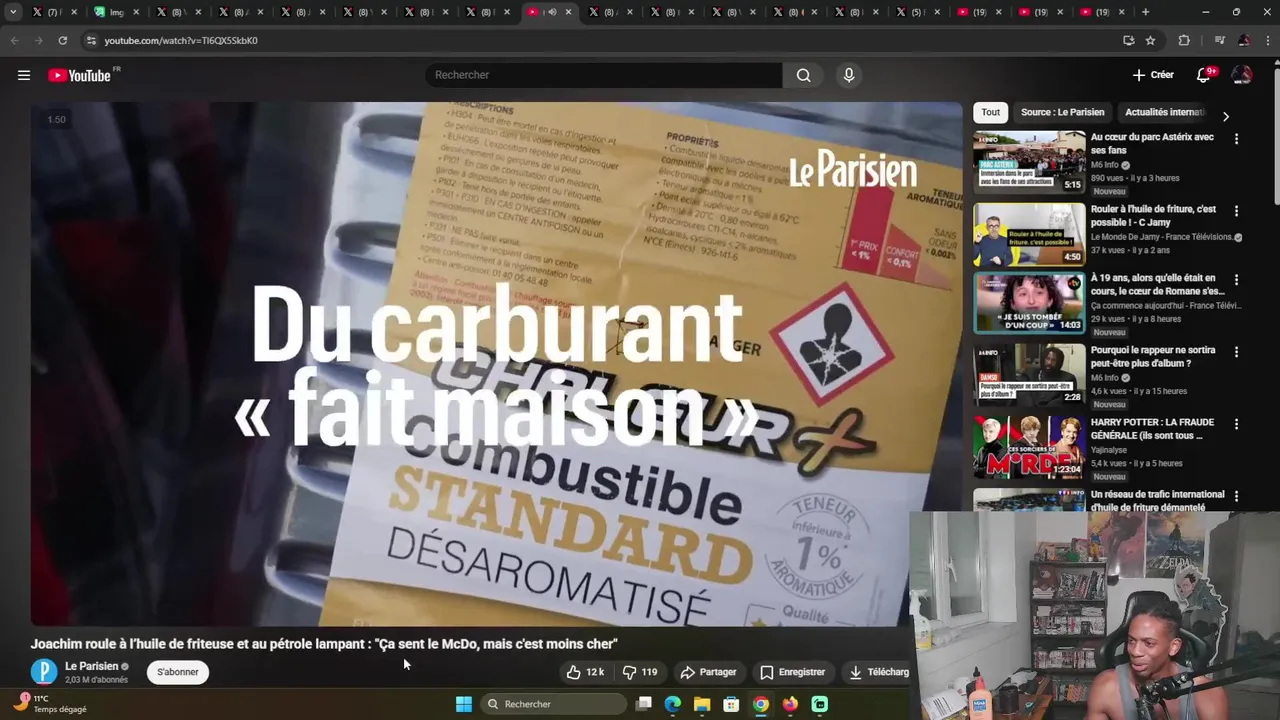Open options menu for Au cœur du parc Astérix video
This screenshot has width=1280, height=720.
1236,139
